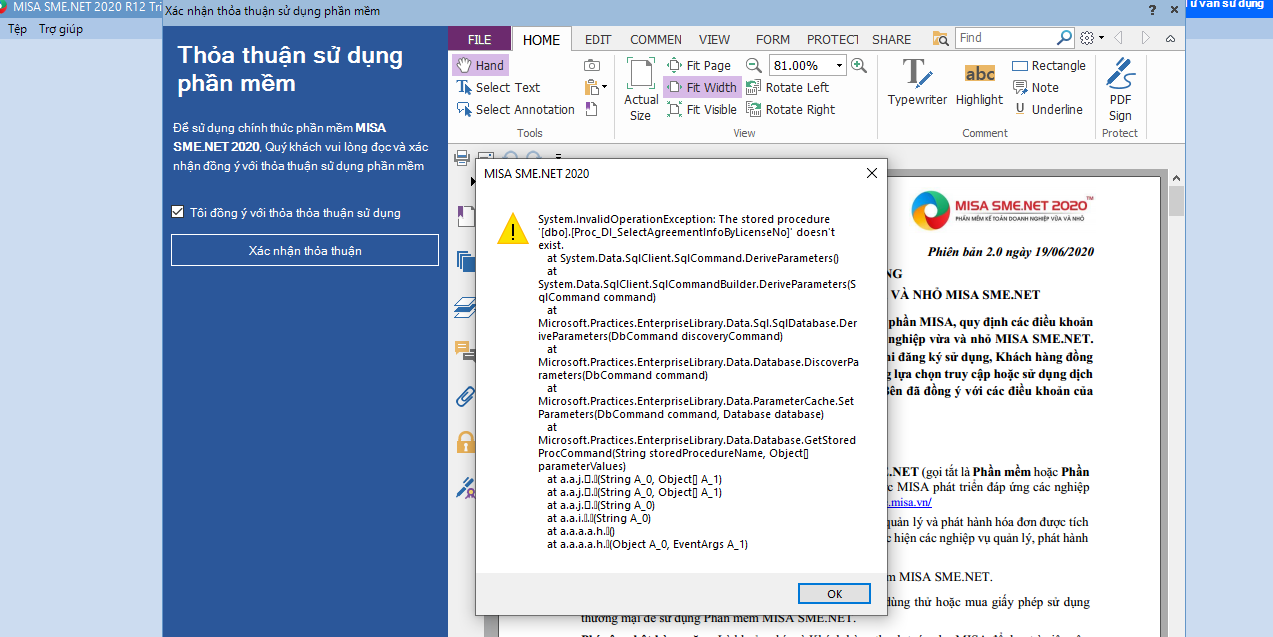Click the zoom in magnifier
This screenshot has width=1273, height=637.
point(858,65)
